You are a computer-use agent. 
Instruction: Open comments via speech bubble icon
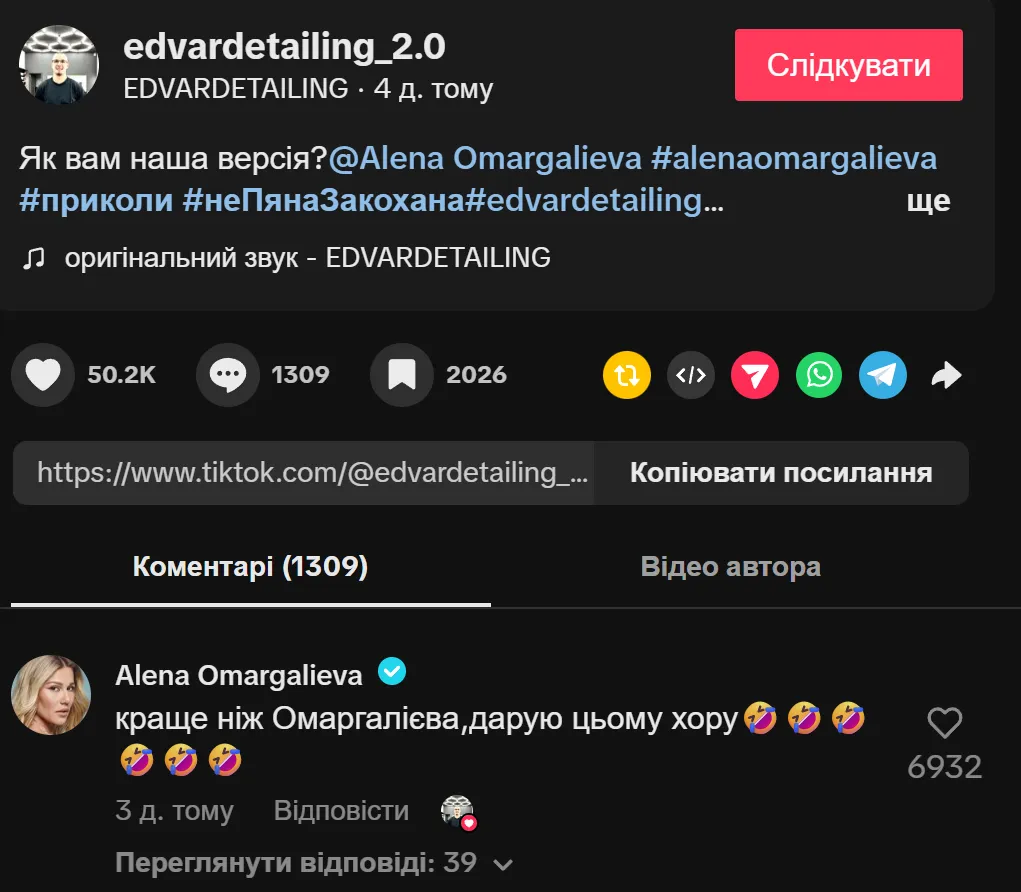[228, 375]
